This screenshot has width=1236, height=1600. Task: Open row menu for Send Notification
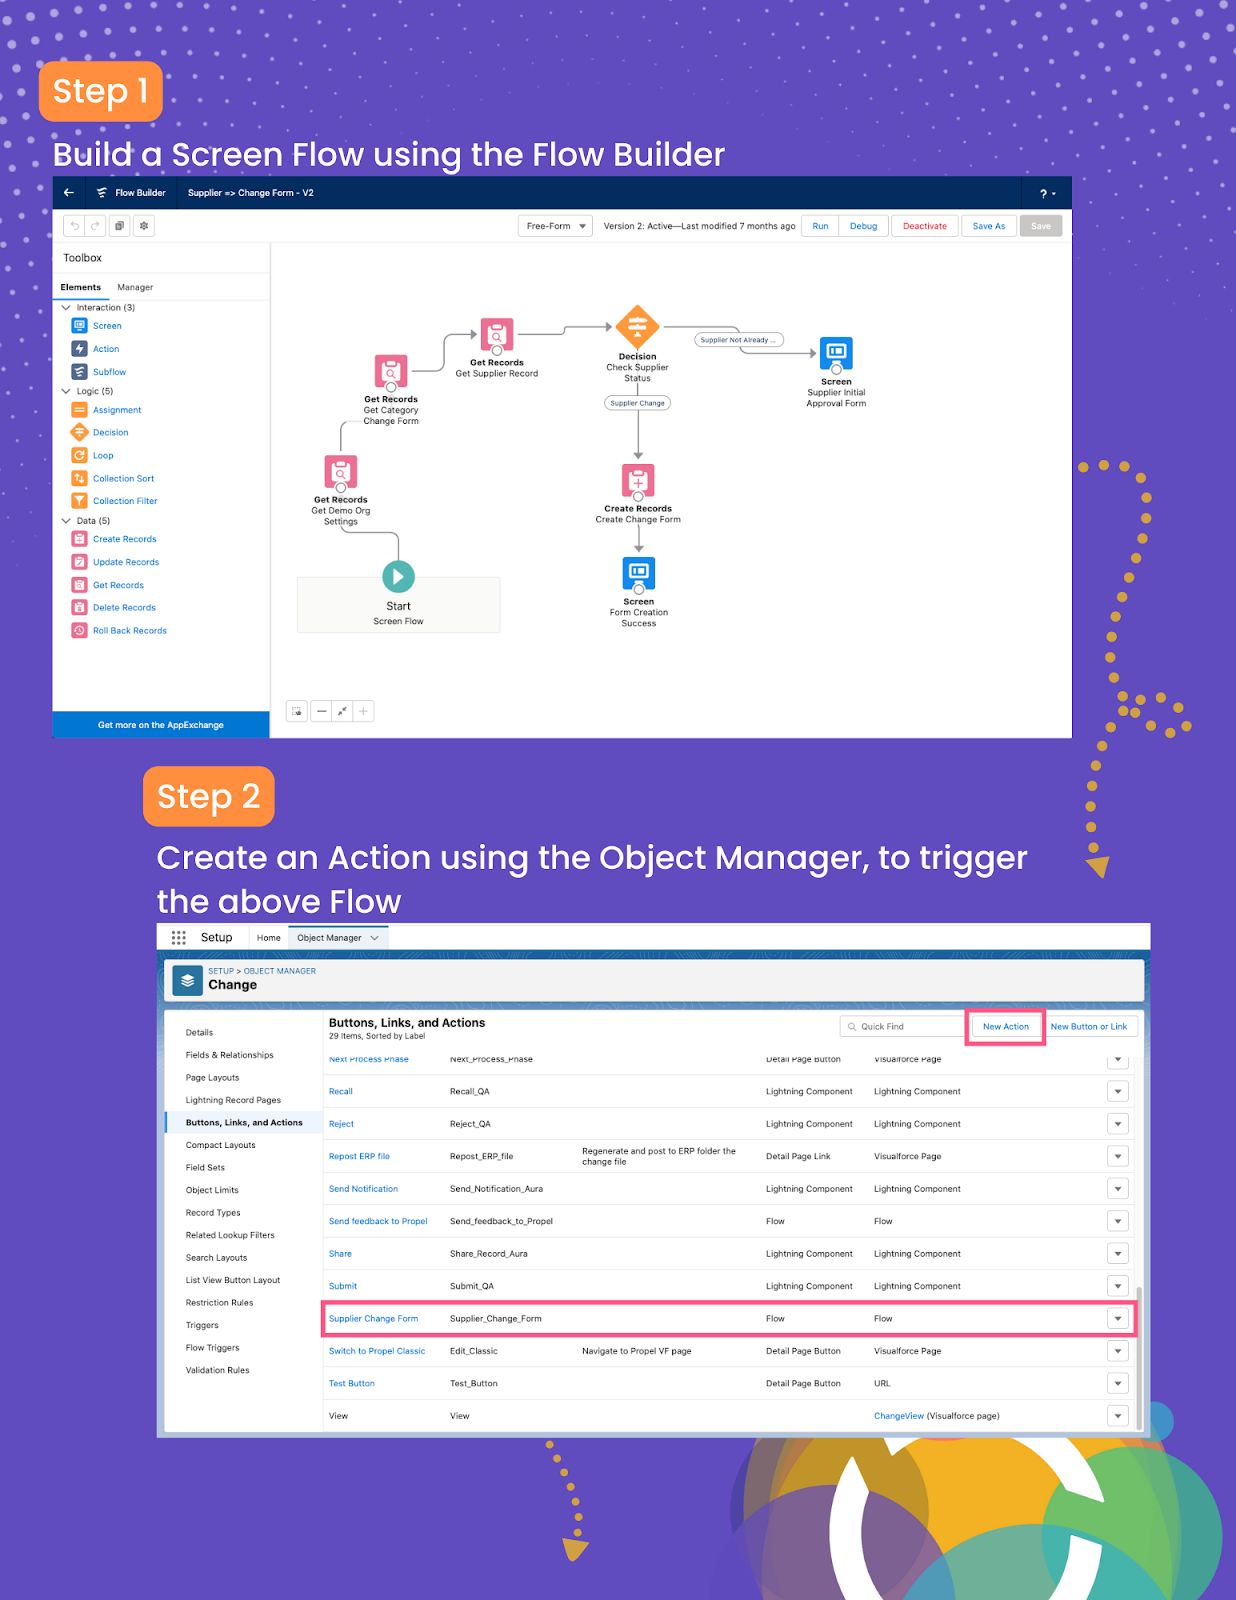pyautogui.click(x=1118, y=1189)
